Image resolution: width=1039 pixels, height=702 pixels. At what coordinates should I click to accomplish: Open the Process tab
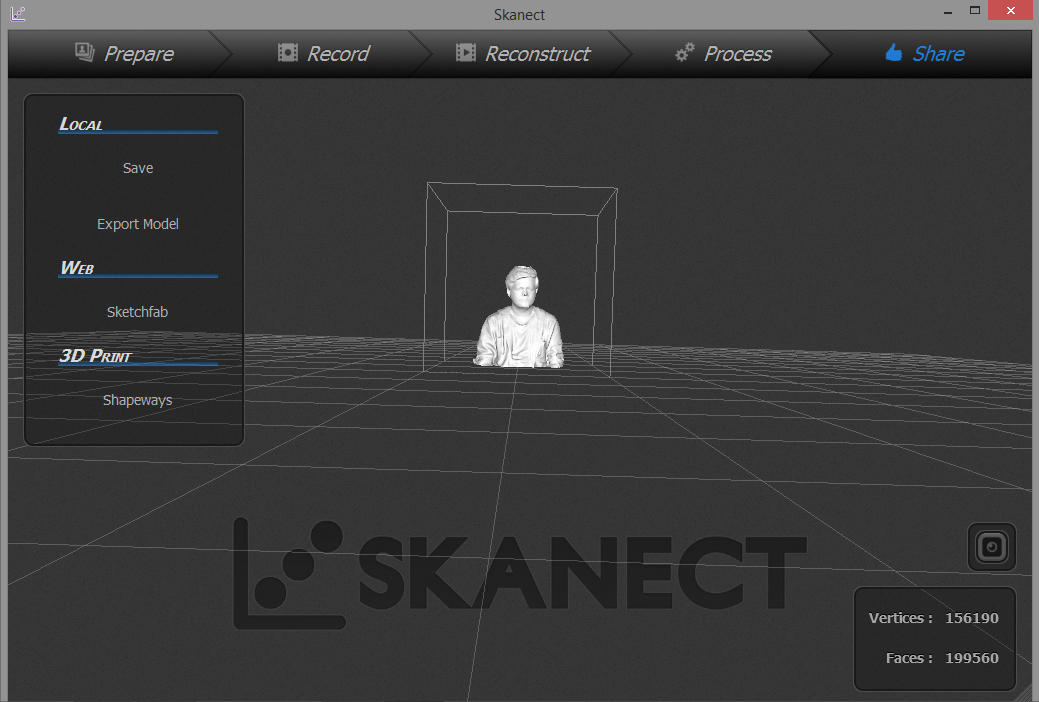click(723, 54)
